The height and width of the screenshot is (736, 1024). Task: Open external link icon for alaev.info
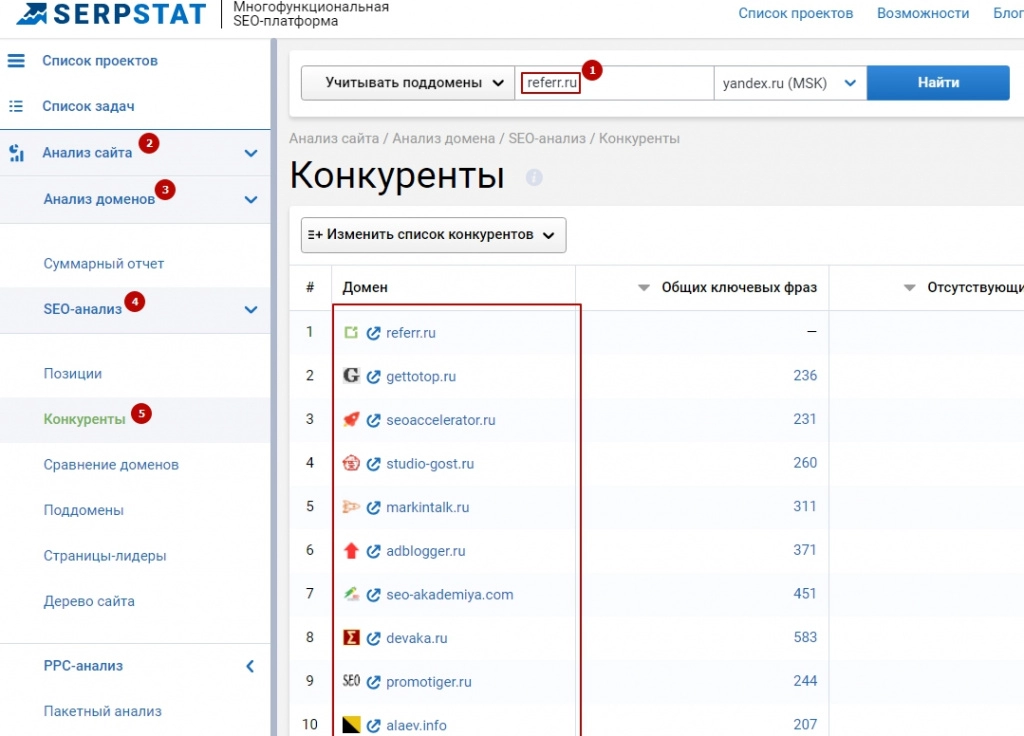coord(374,726)
